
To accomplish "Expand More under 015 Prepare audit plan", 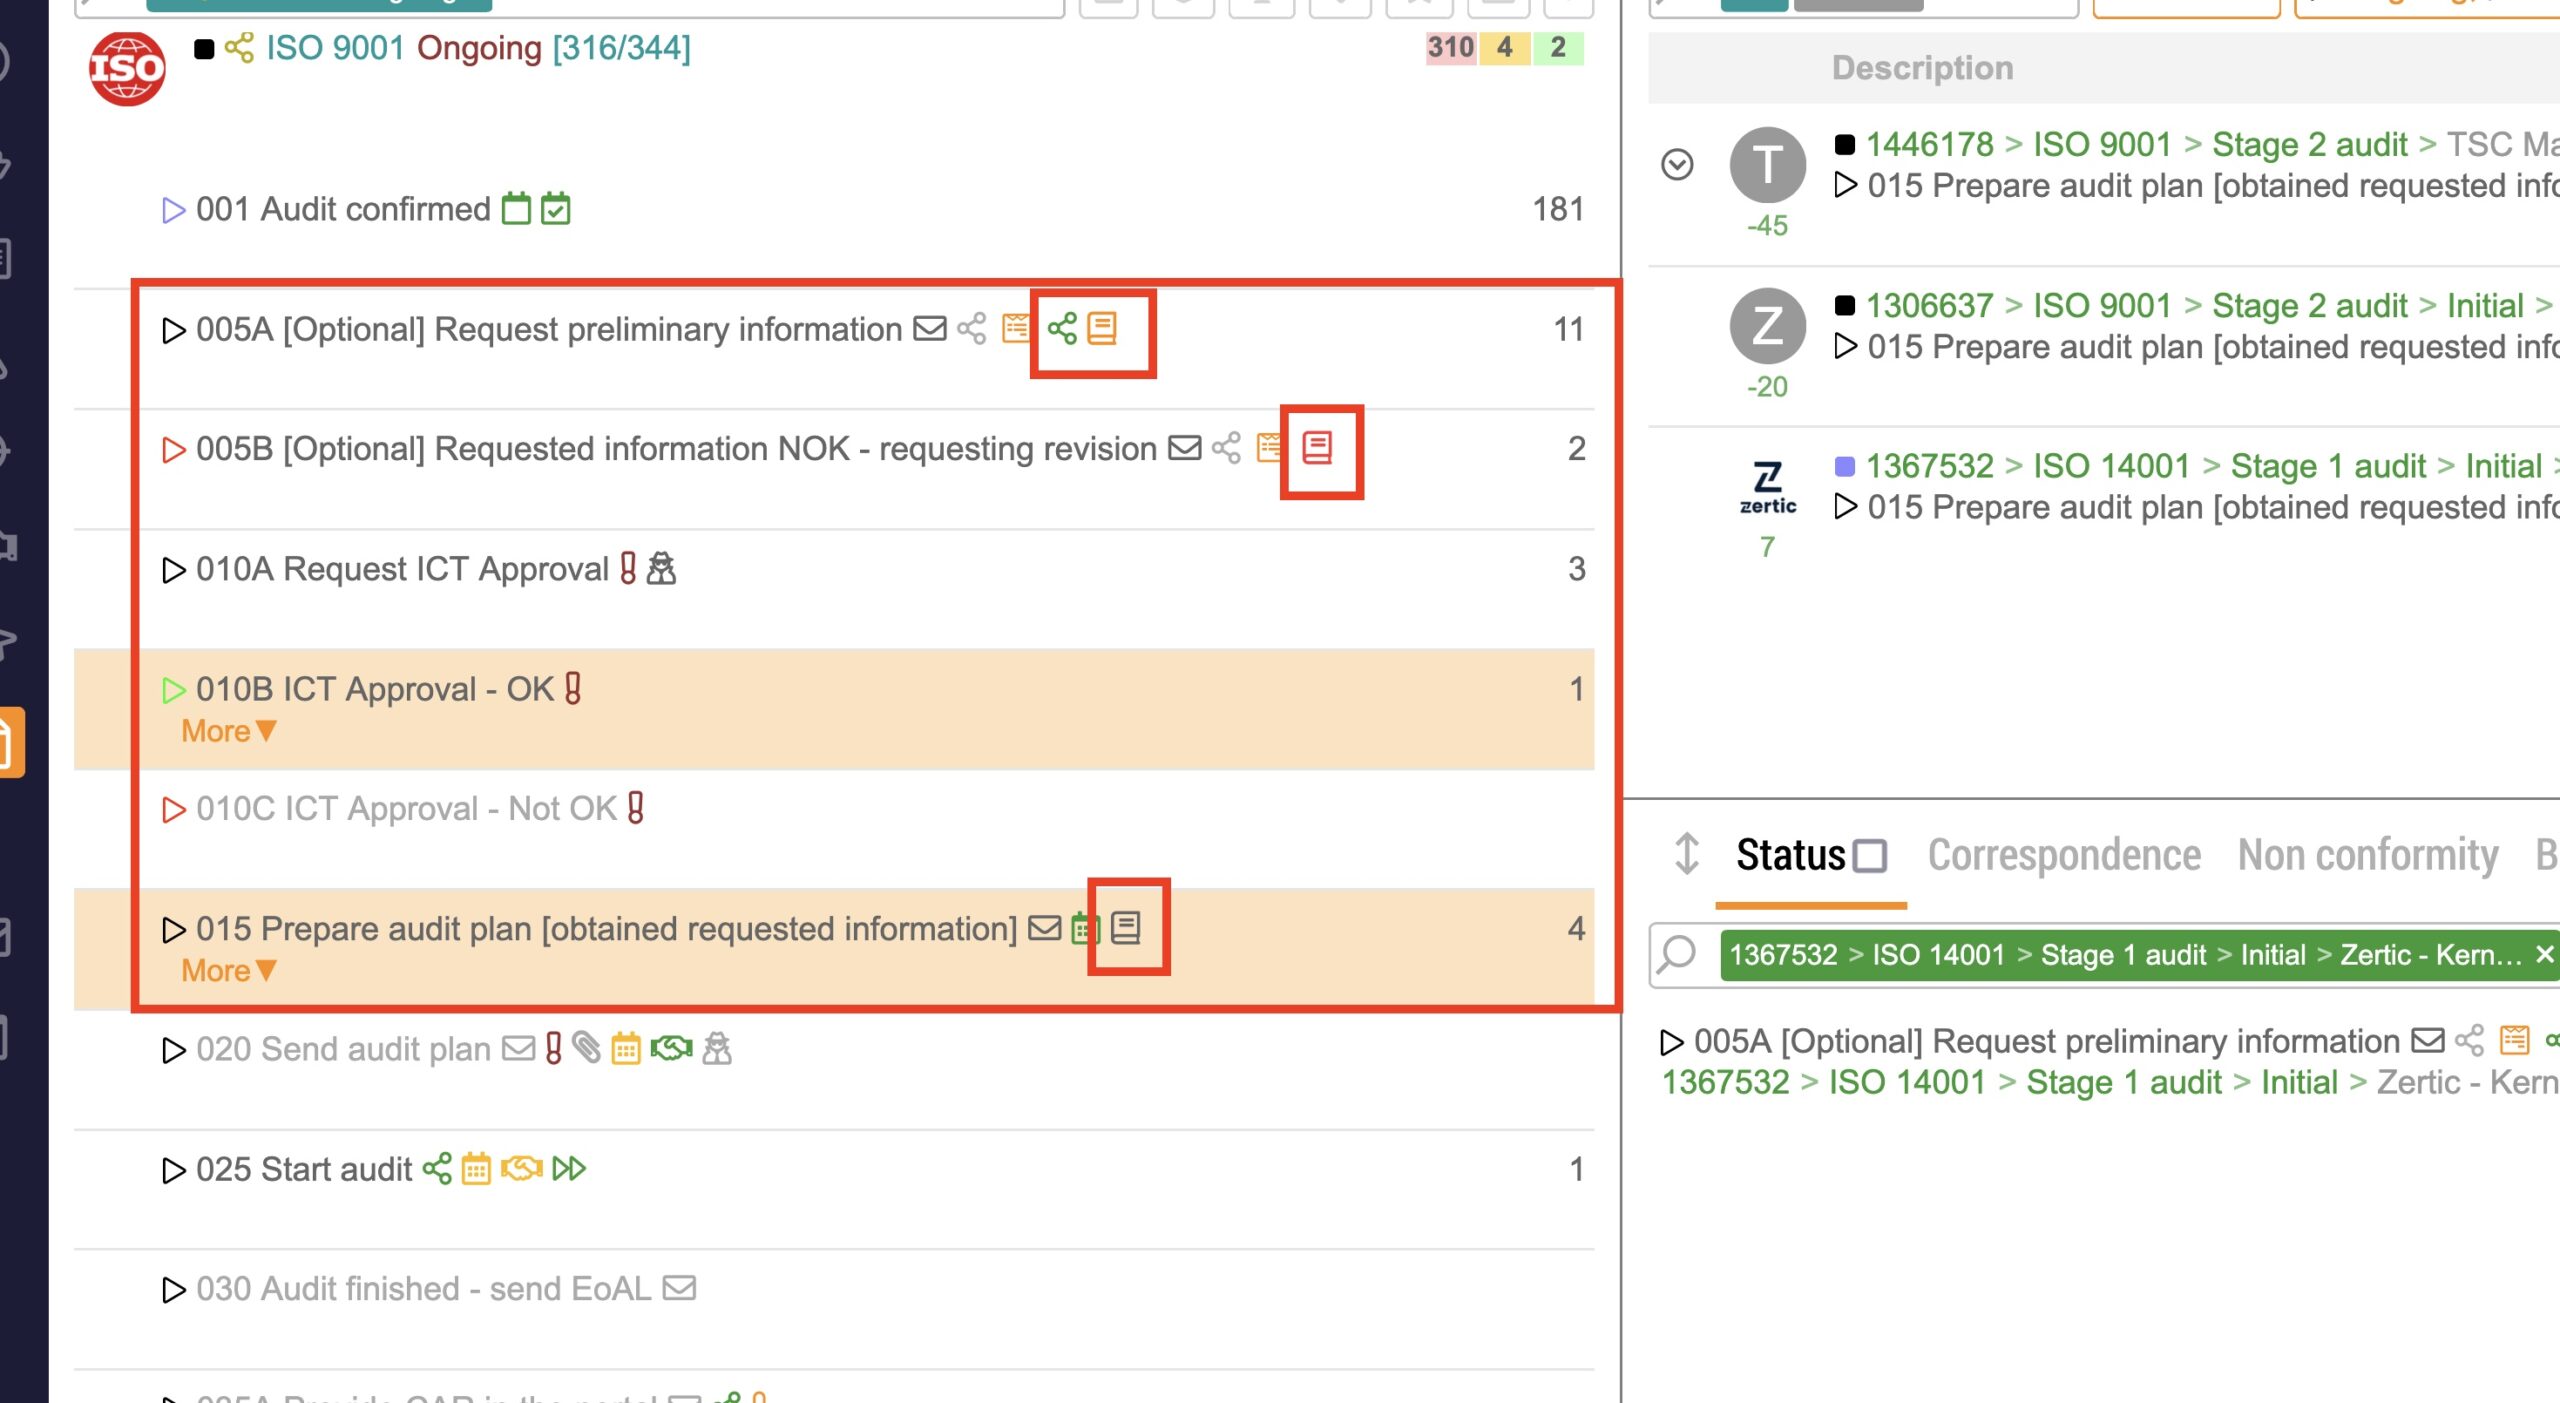I will click(228, 971).
